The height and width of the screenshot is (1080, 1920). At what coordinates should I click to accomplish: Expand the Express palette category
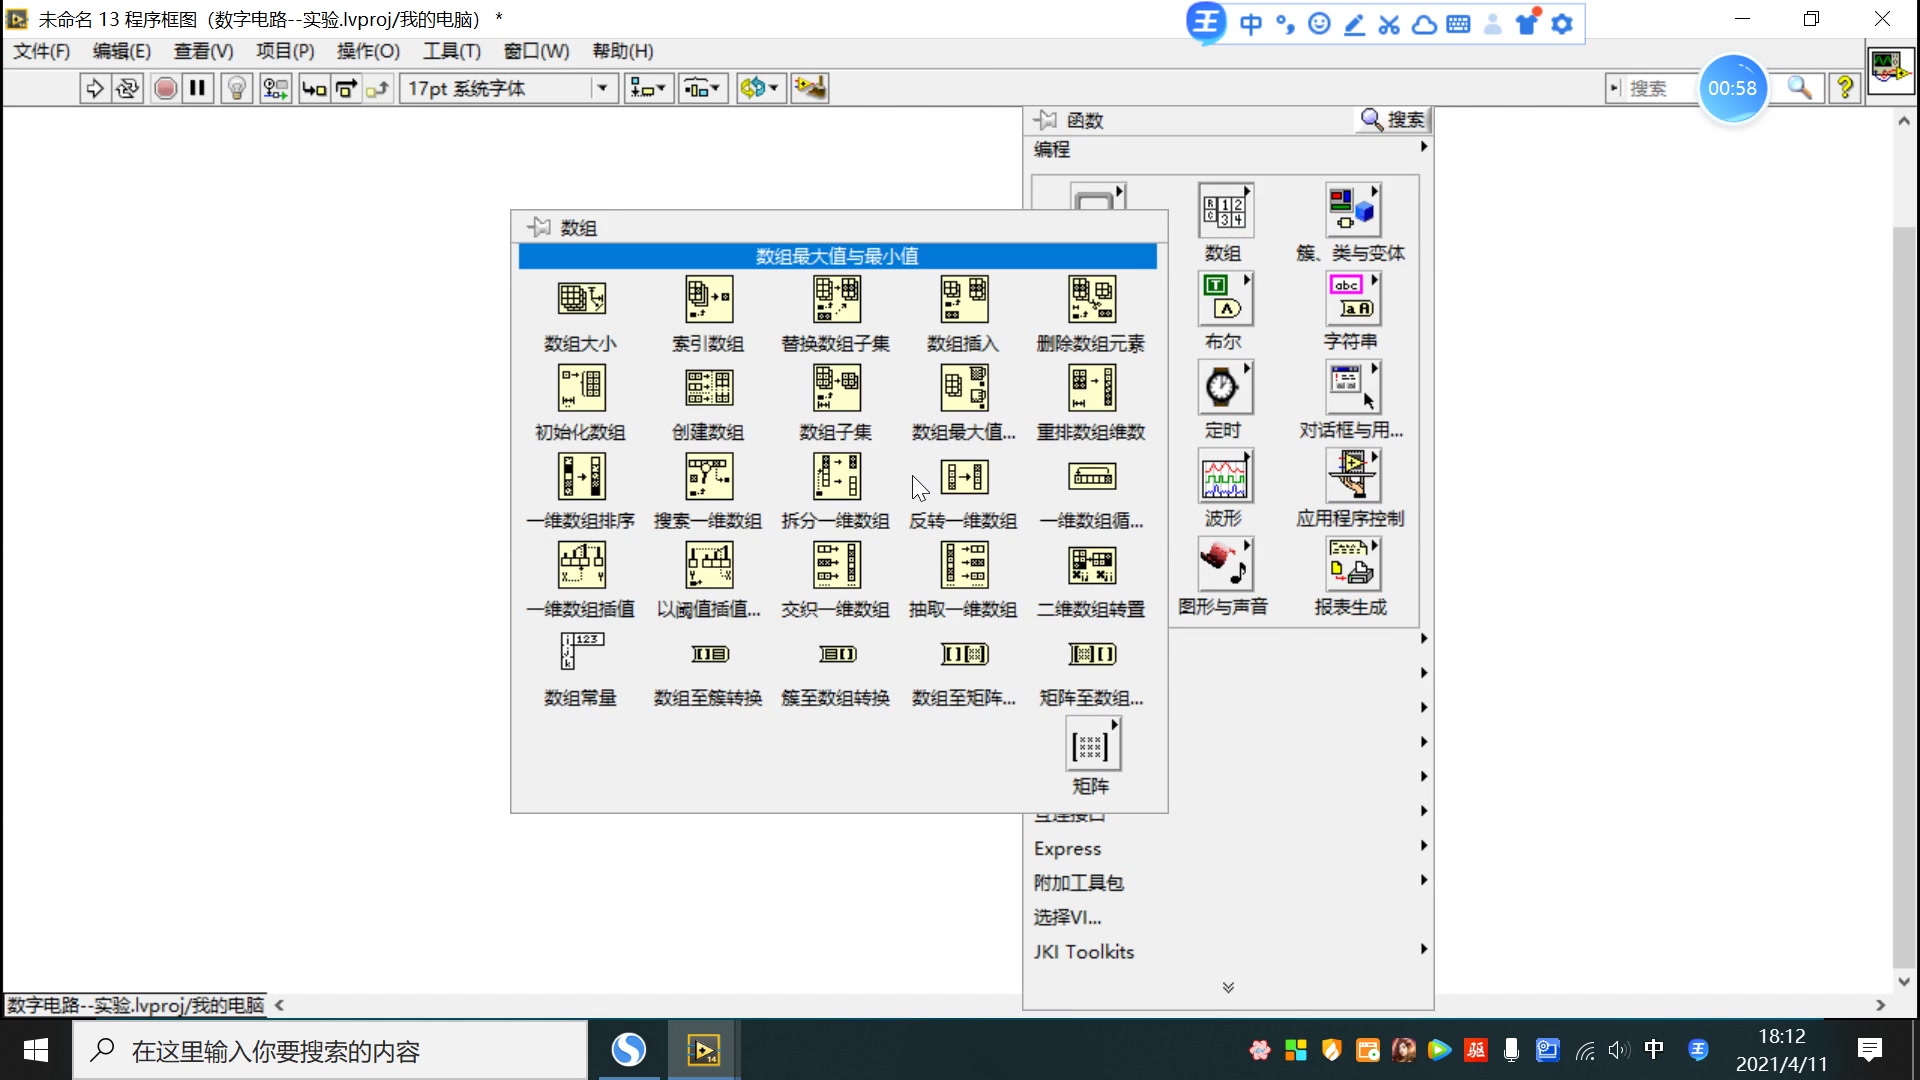(1068, 849)
